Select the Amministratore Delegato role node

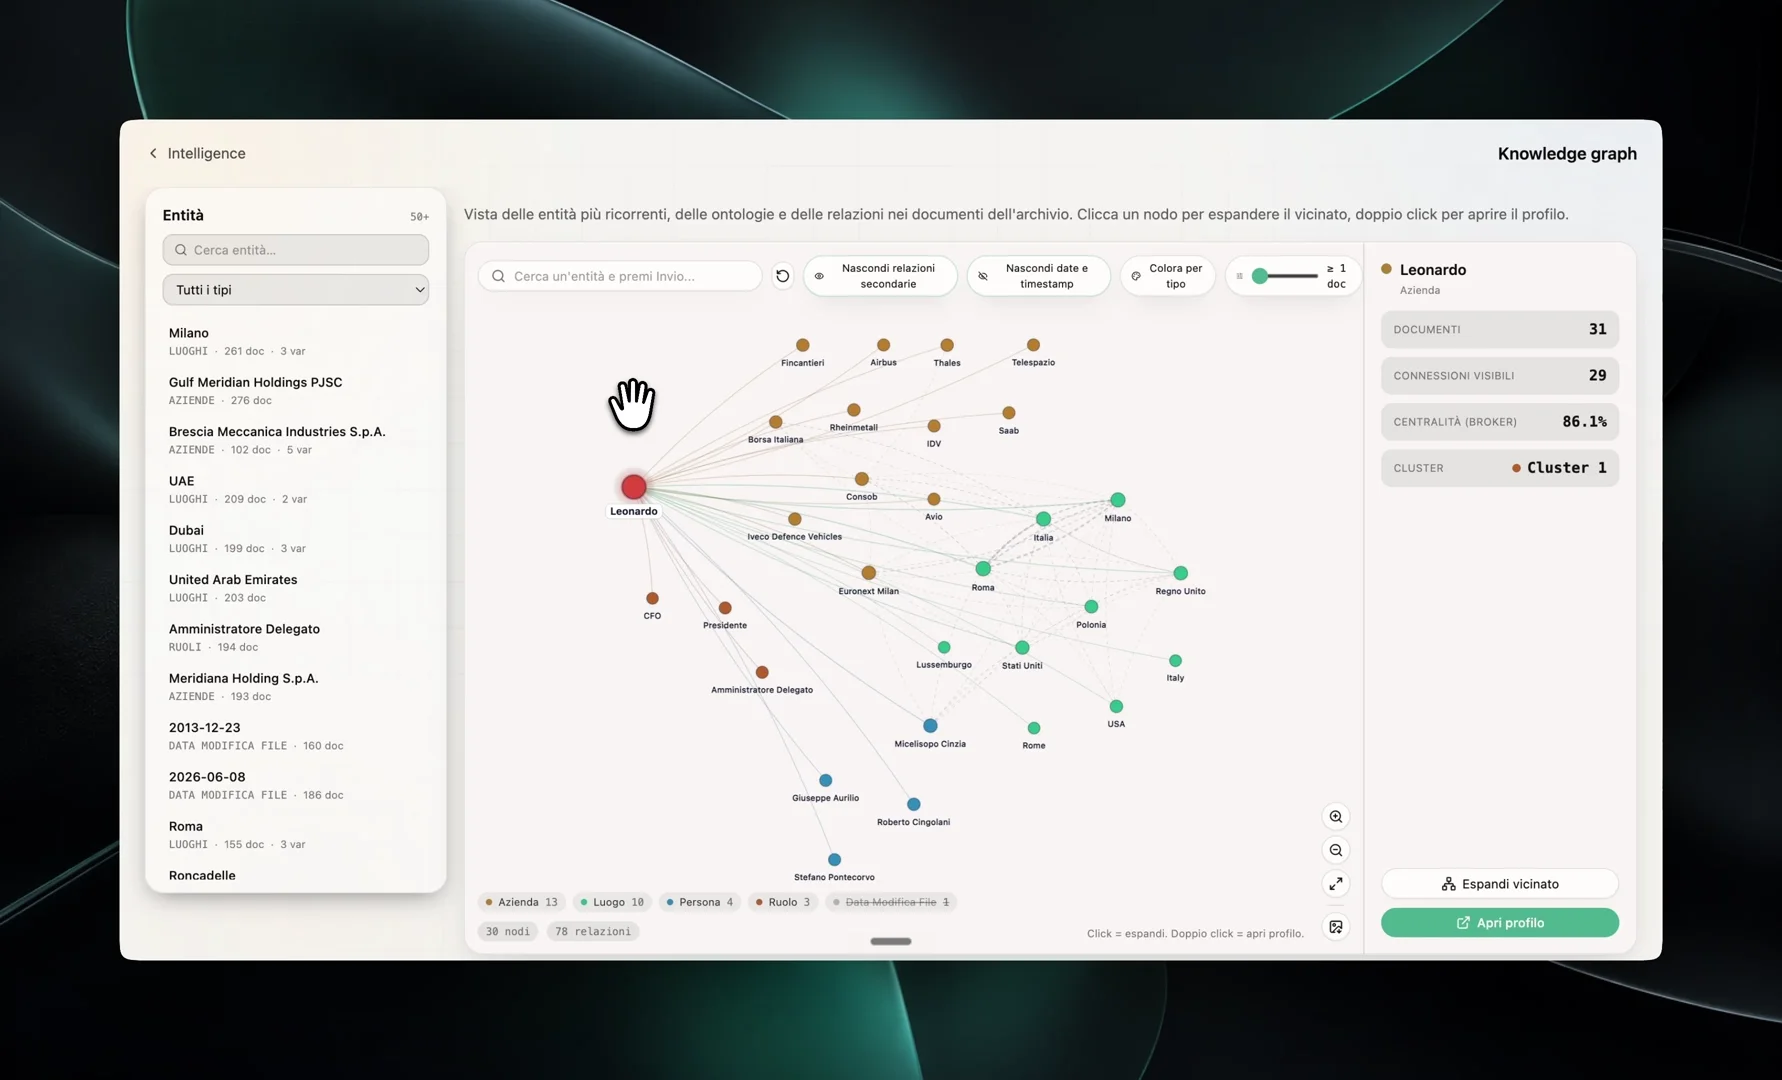pos(762,673)
